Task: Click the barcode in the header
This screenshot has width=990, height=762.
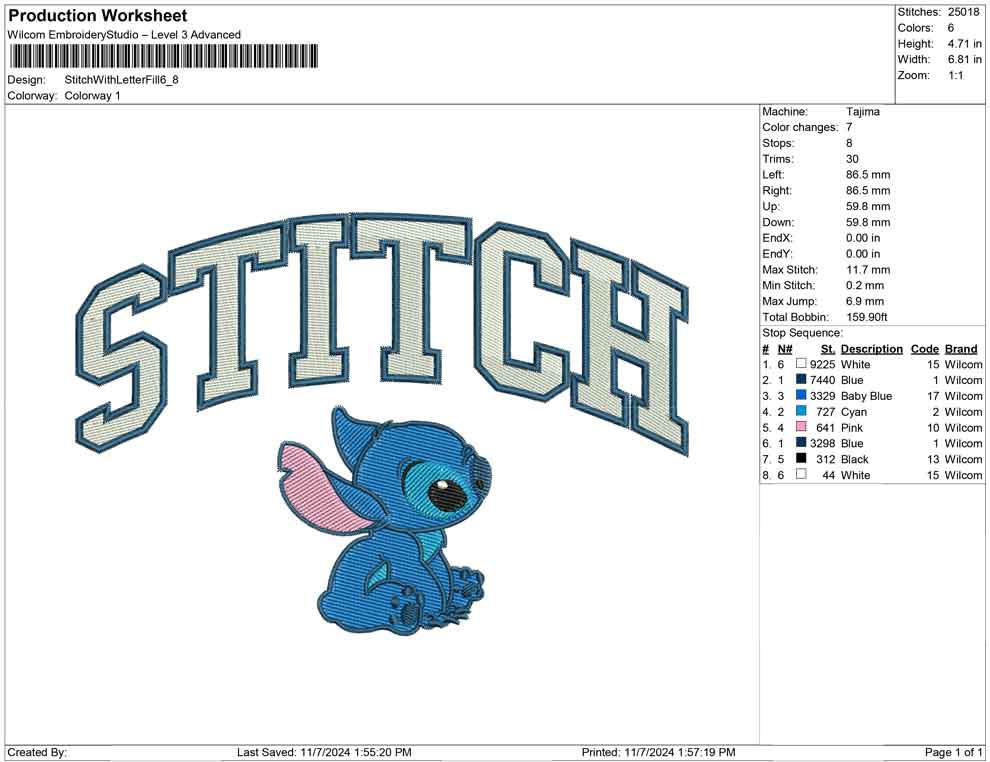Action: coord(163,56)
